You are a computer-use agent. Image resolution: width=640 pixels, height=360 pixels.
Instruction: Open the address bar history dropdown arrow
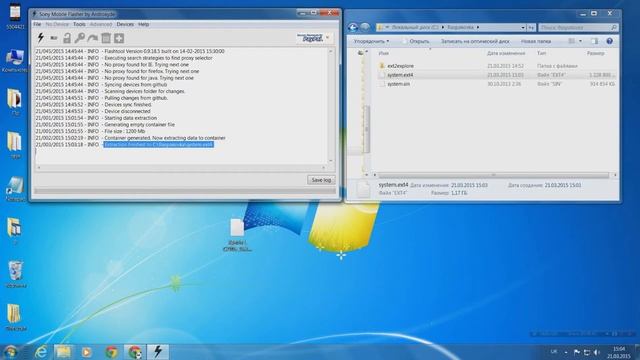pos(523,27)
